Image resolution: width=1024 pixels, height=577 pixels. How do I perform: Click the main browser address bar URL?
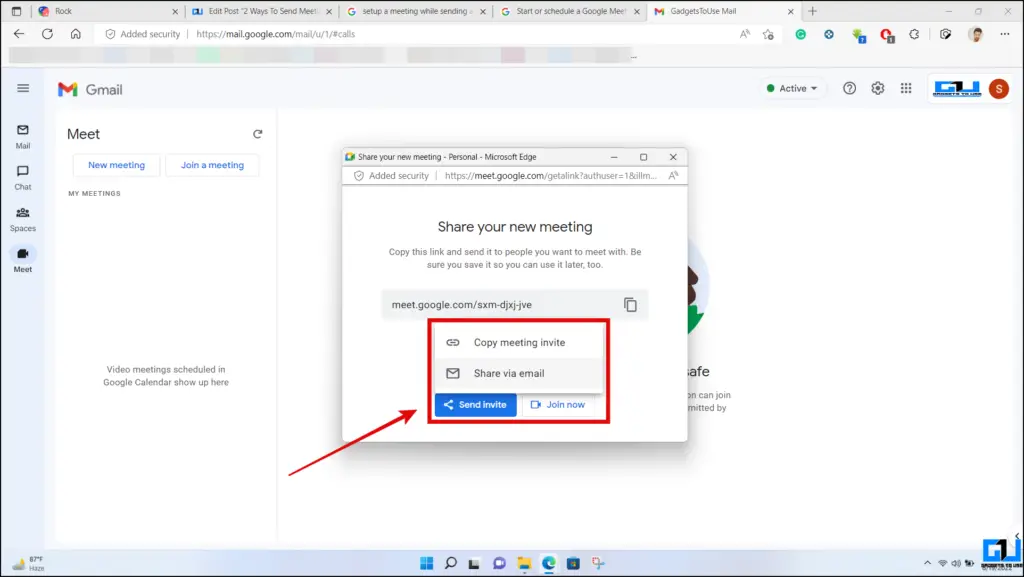coord(276,34)
